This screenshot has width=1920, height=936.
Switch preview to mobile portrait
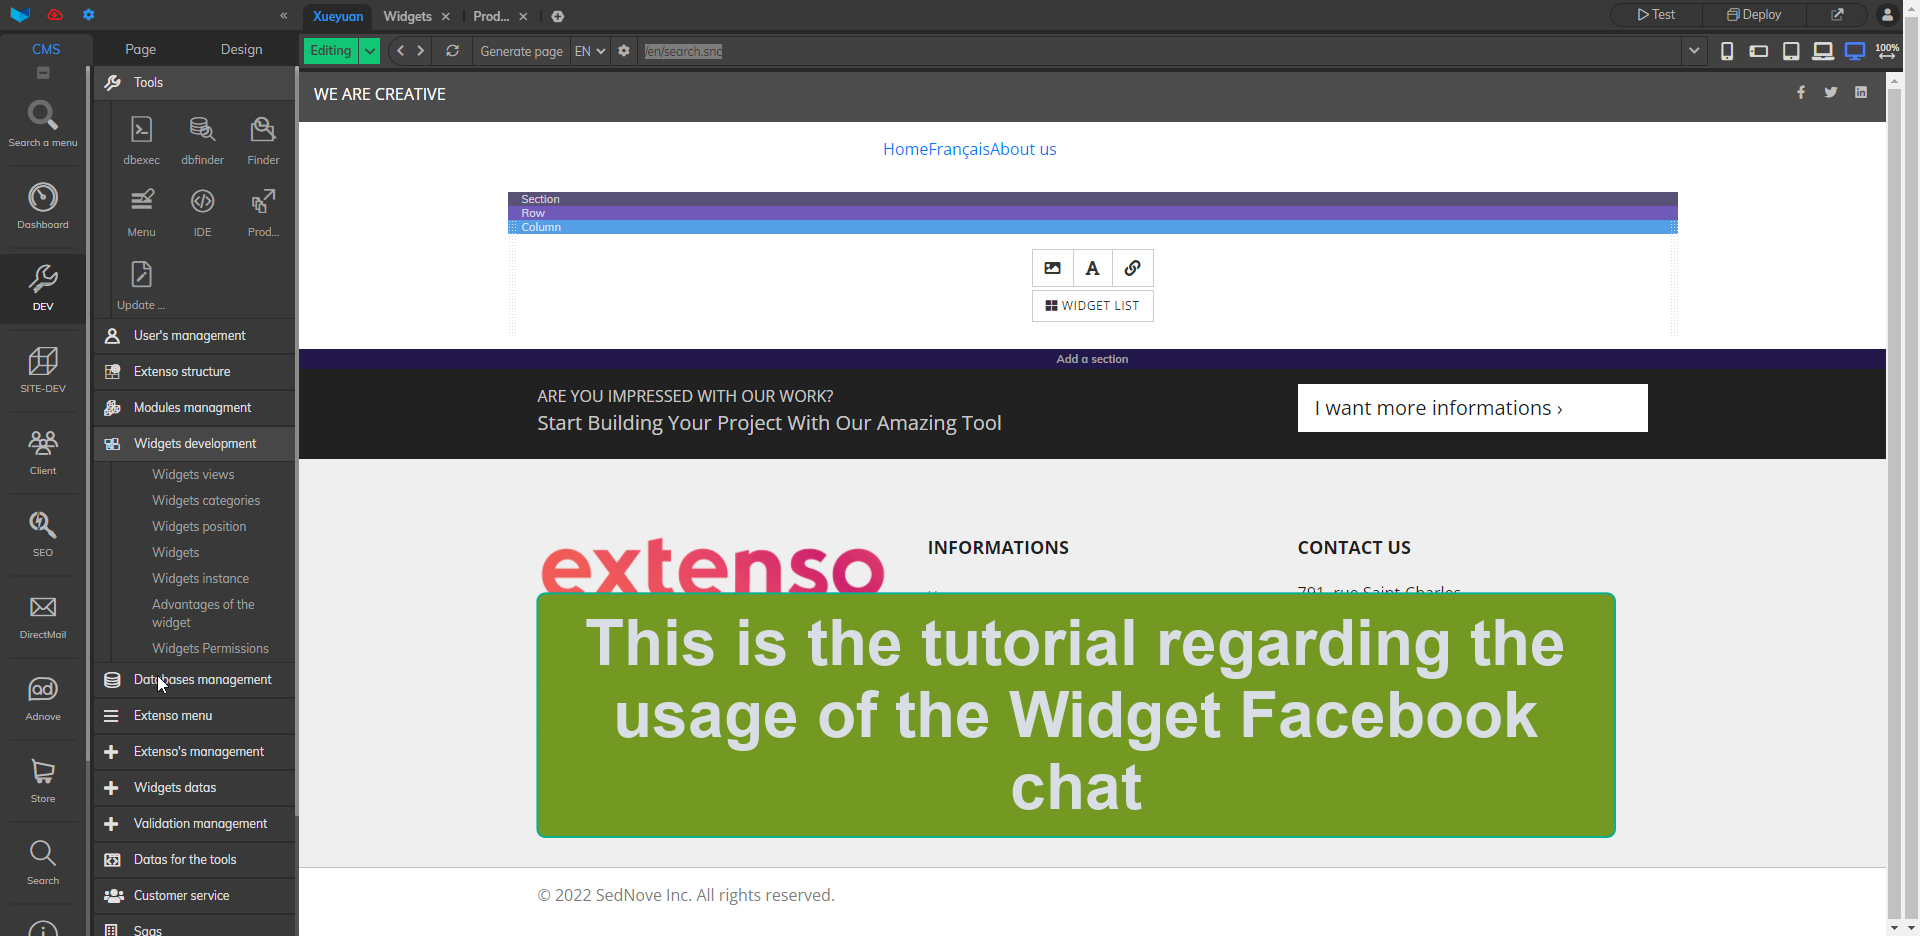tap(1727, 51)
